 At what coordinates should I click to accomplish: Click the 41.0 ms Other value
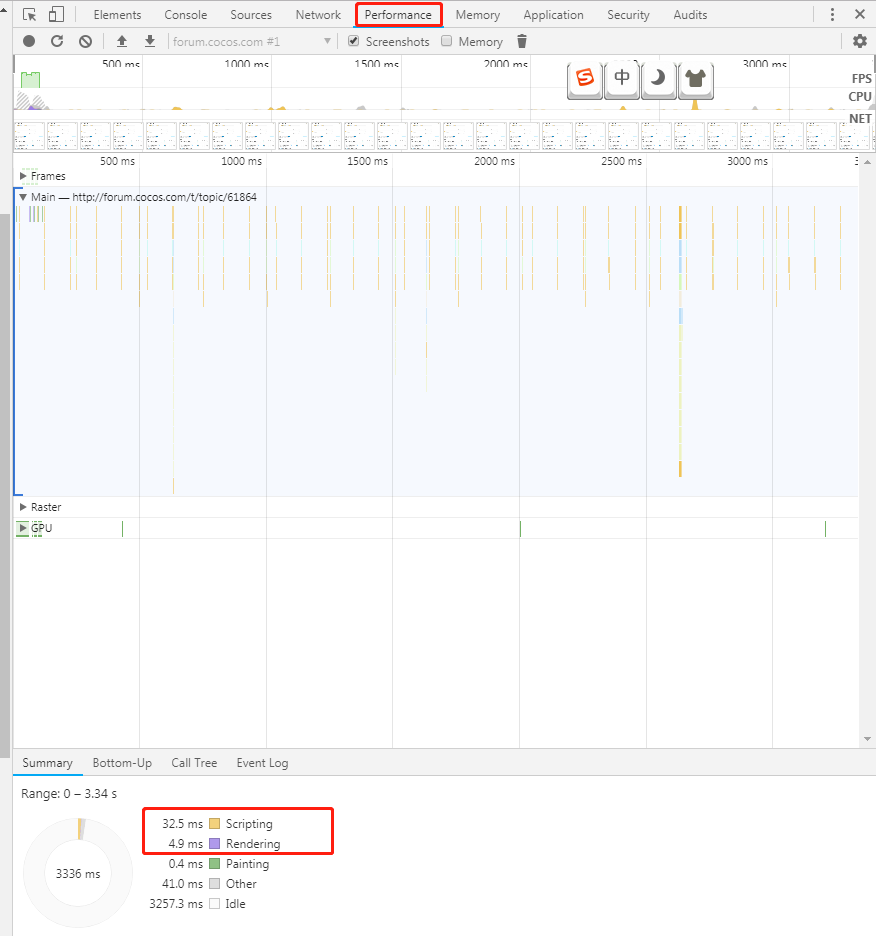(183, 883)
